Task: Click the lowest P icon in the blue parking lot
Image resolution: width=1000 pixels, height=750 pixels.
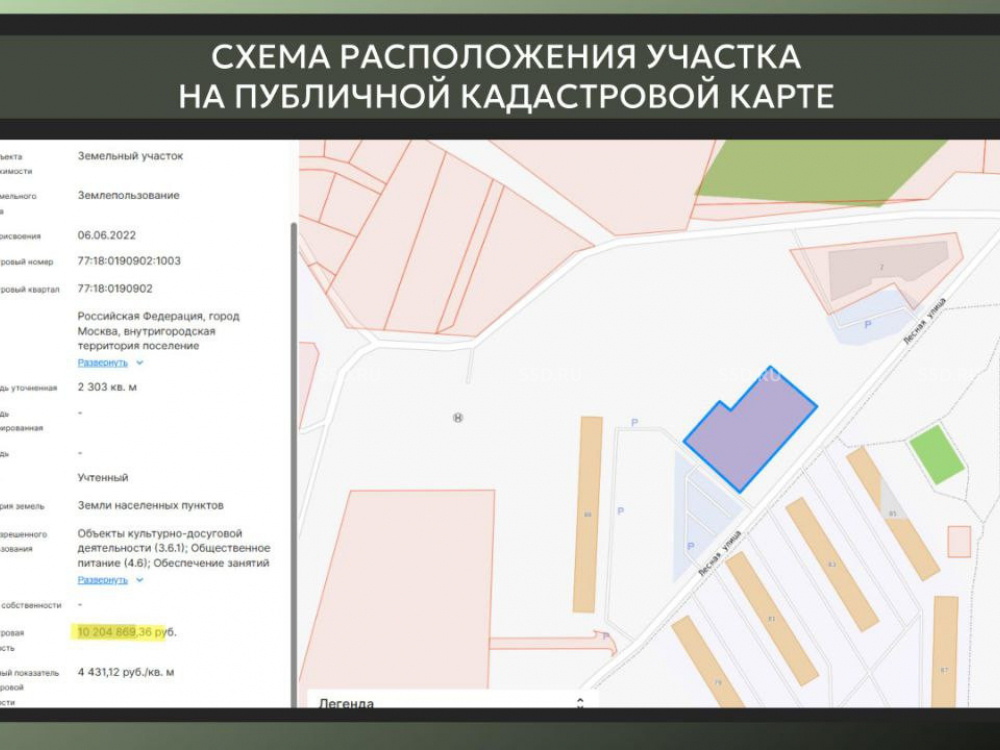Action: [x=690, y=546]
